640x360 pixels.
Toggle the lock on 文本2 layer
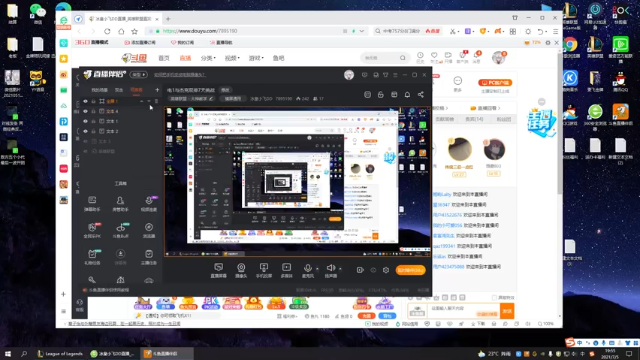(x=93, y=131)
